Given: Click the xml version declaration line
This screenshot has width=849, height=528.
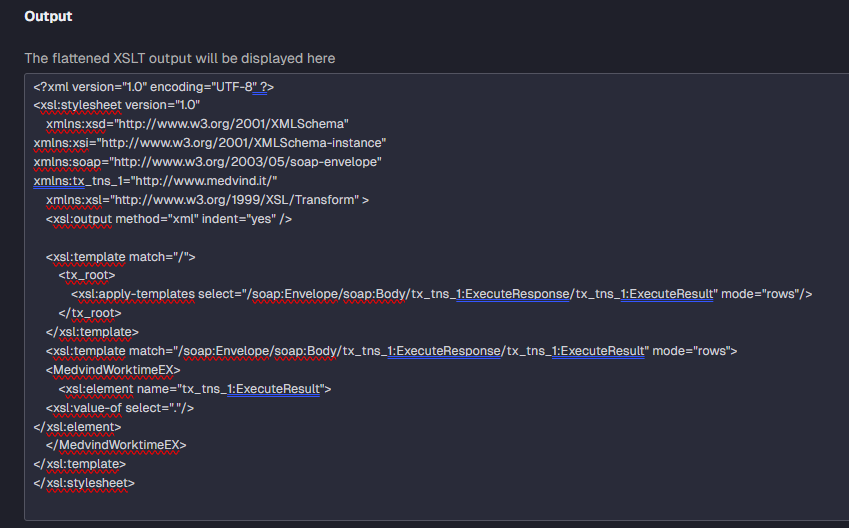Looking at the screenshot, I should coord(154,87).
